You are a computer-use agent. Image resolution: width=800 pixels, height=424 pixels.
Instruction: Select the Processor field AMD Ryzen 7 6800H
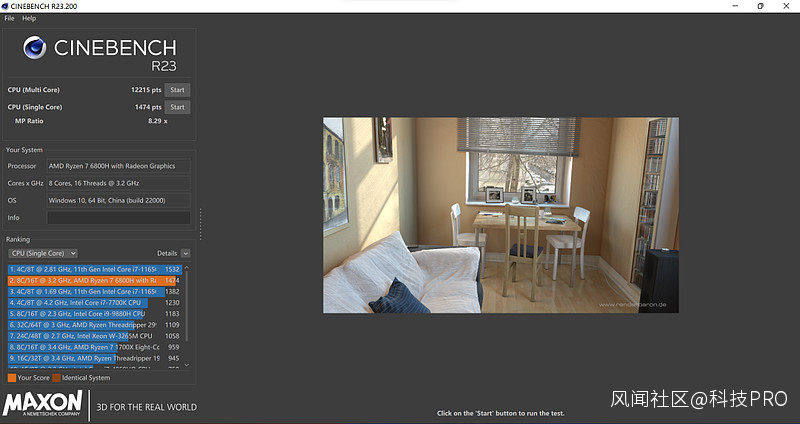click(x=119, y=166)
